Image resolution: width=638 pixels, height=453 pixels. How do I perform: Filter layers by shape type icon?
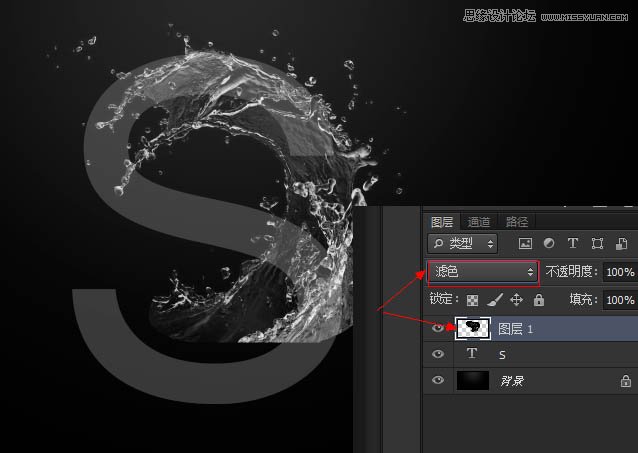(597, 243)
